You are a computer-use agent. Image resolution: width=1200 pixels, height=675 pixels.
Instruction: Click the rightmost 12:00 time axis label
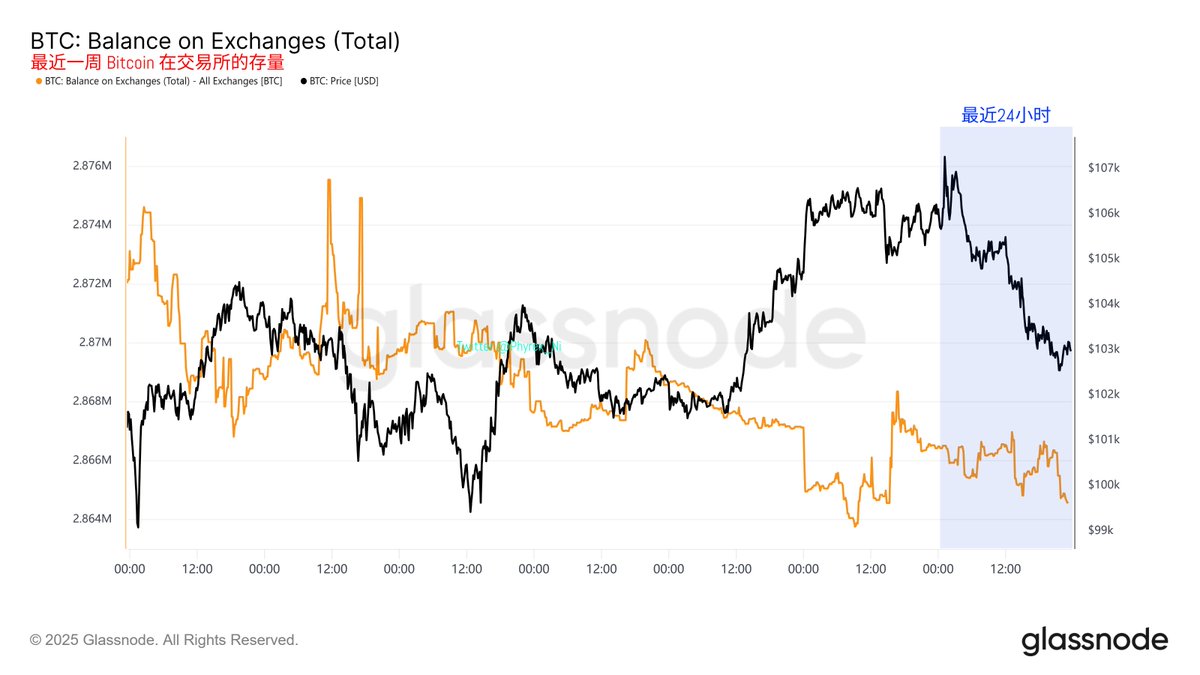tap(1005, 569)
